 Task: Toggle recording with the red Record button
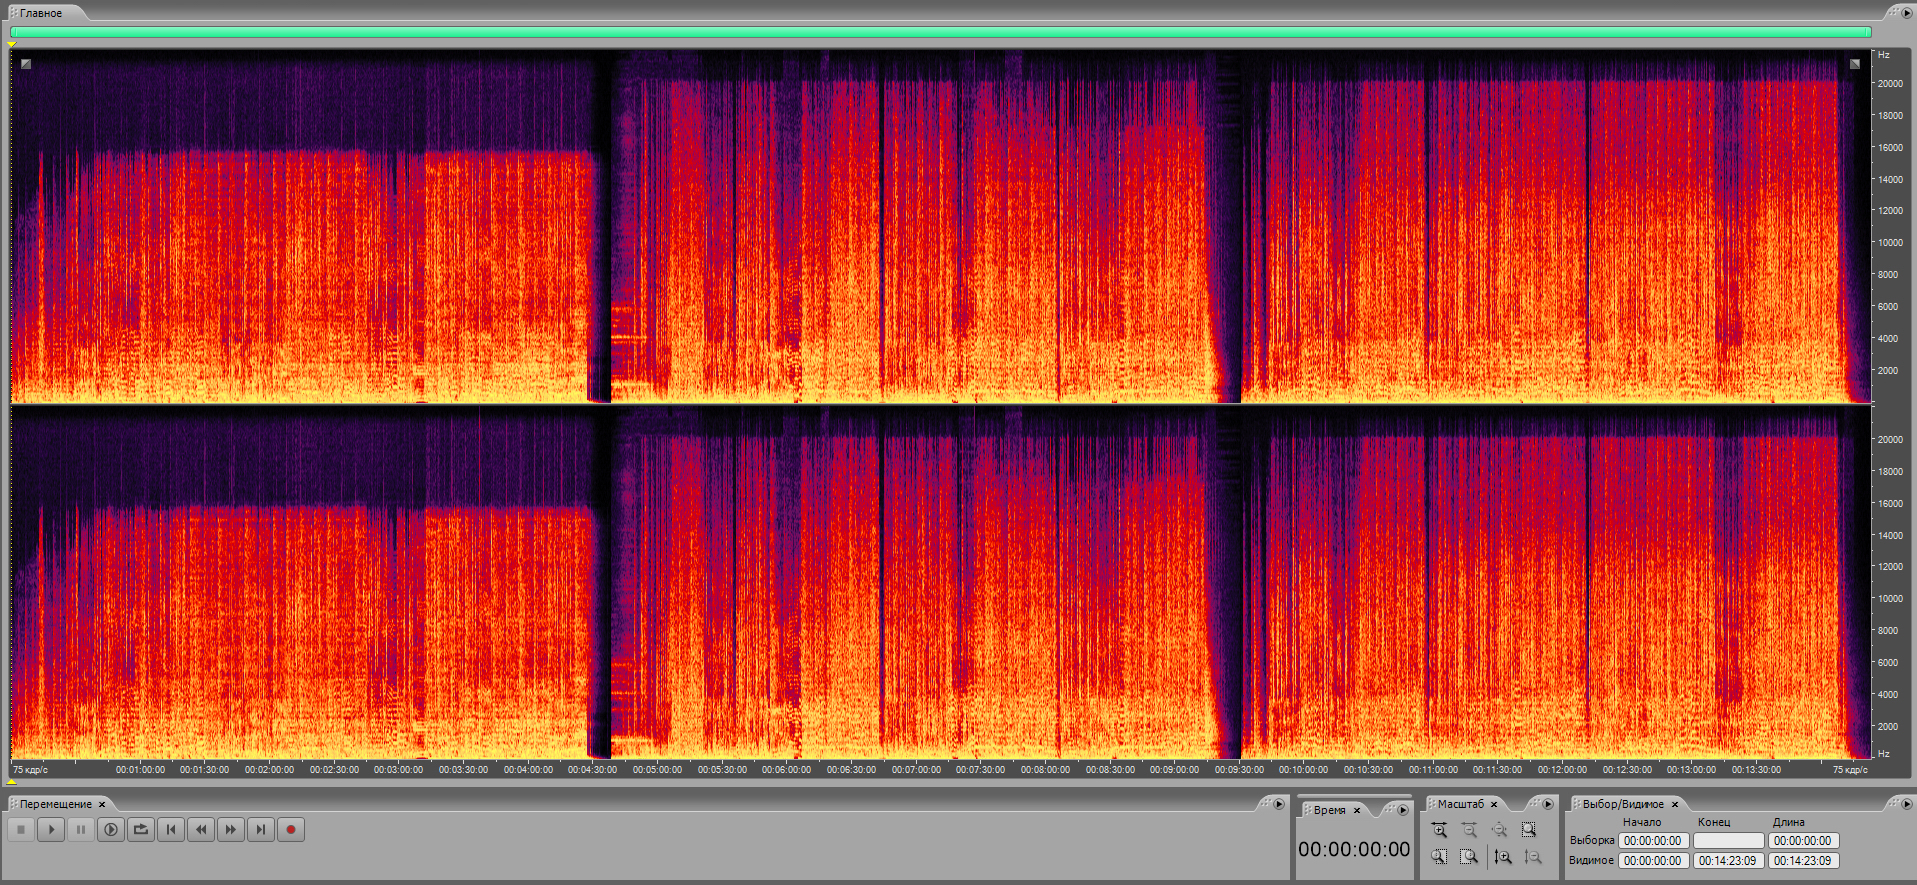pyautogui.click(x=291, y=829)
